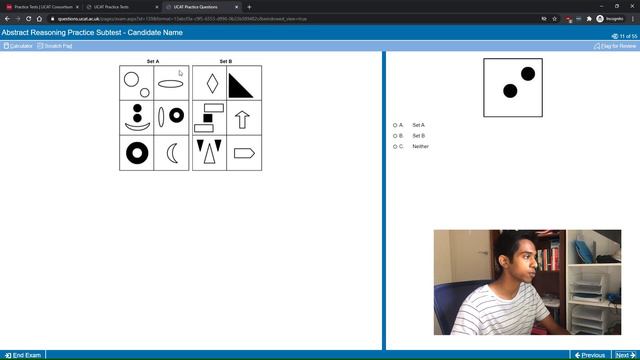Click the Set B upward arrow box

point(244,118)
